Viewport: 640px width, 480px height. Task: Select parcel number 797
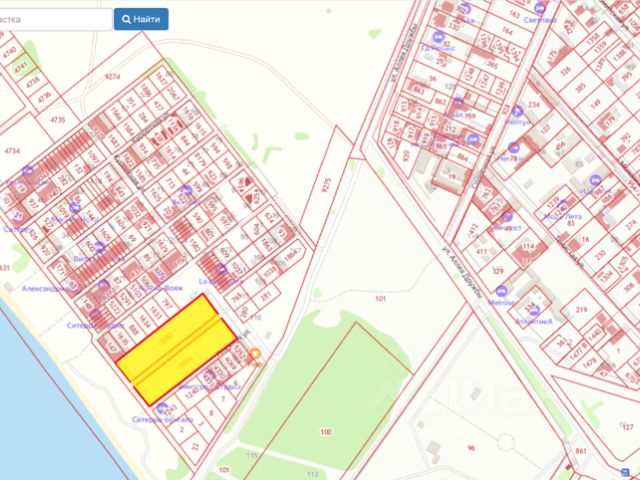(x=167, y=304)
